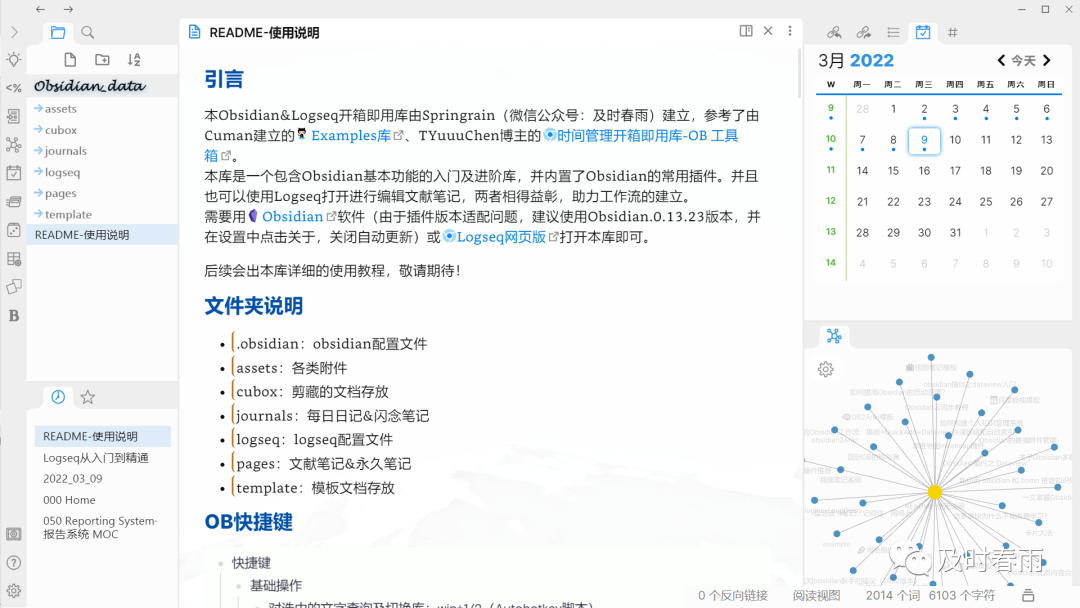This screenshot has width=1080, height=608.
Task: Maximize the Obsidian window
Action: (1046, 9)
